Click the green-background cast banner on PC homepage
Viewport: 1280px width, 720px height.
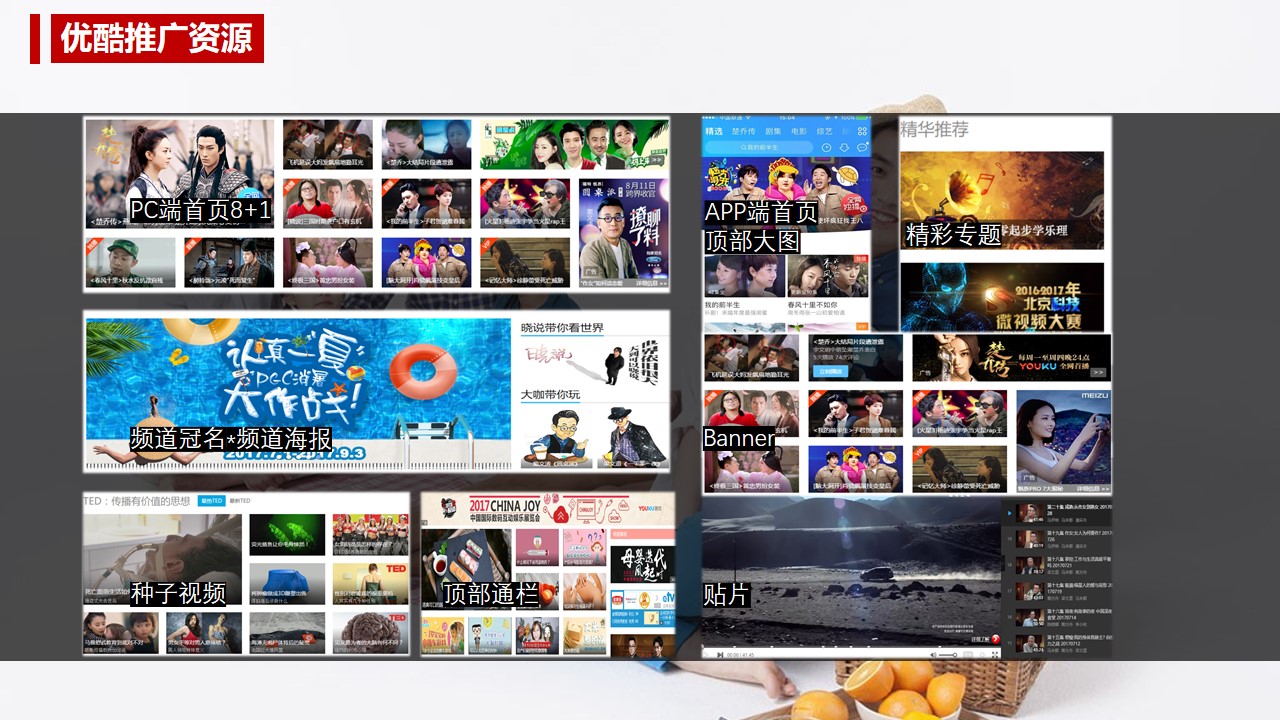click(x=574, y=145)
